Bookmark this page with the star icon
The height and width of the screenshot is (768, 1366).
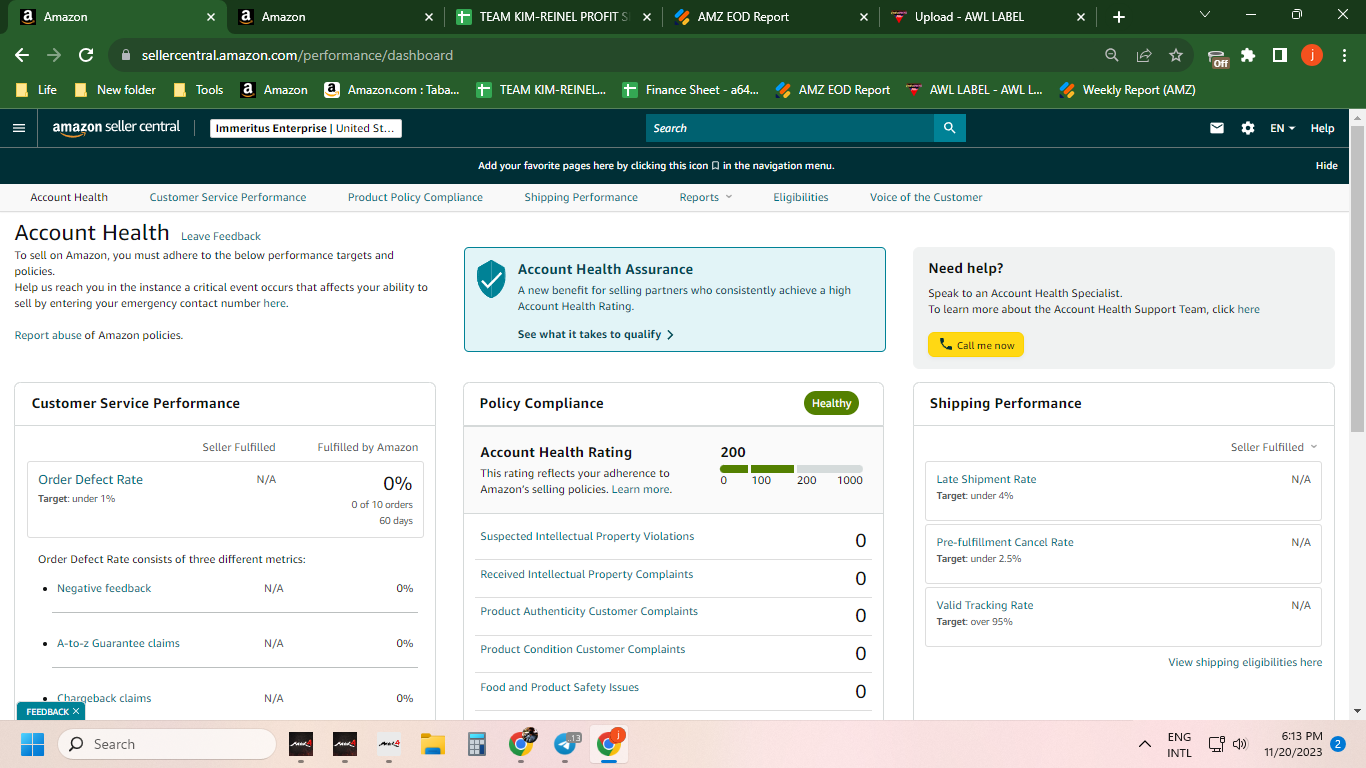(1176, 55)
